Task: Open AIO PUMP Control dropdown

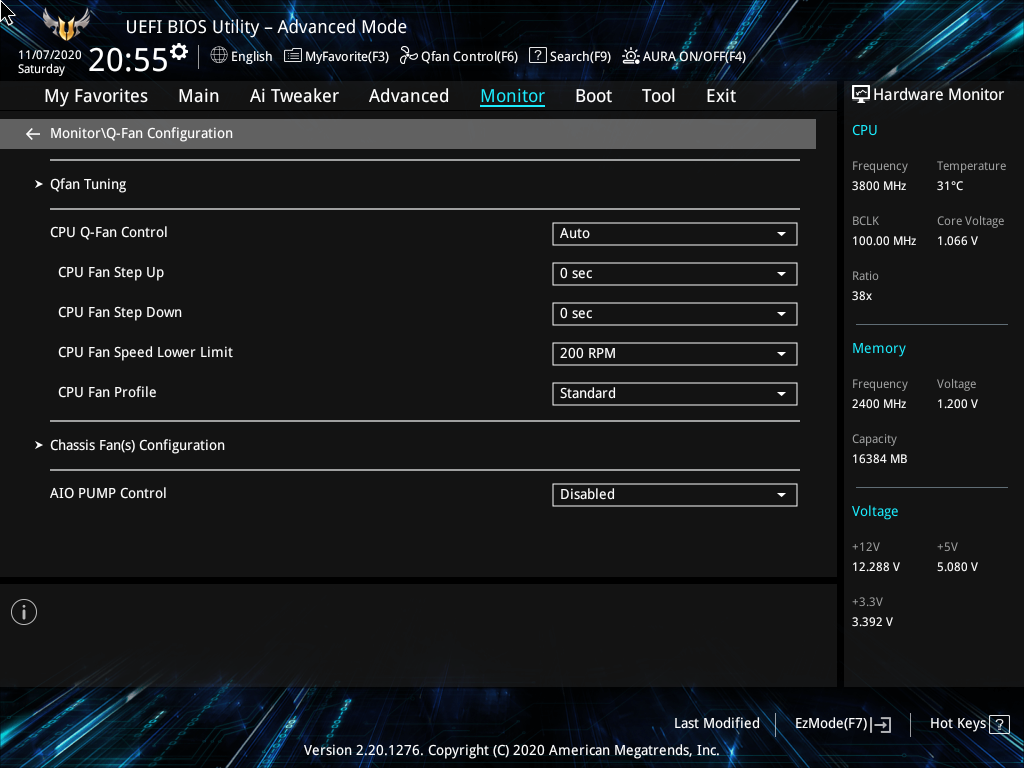Action: click(675, 494)
